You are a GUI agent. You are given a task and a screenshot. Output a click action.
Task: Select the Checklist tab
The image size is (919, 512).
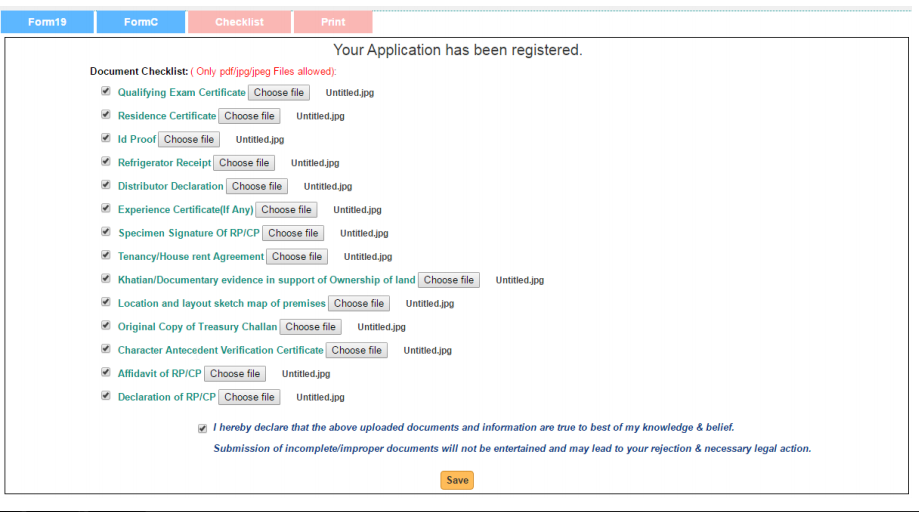click(x=239, y=22)
